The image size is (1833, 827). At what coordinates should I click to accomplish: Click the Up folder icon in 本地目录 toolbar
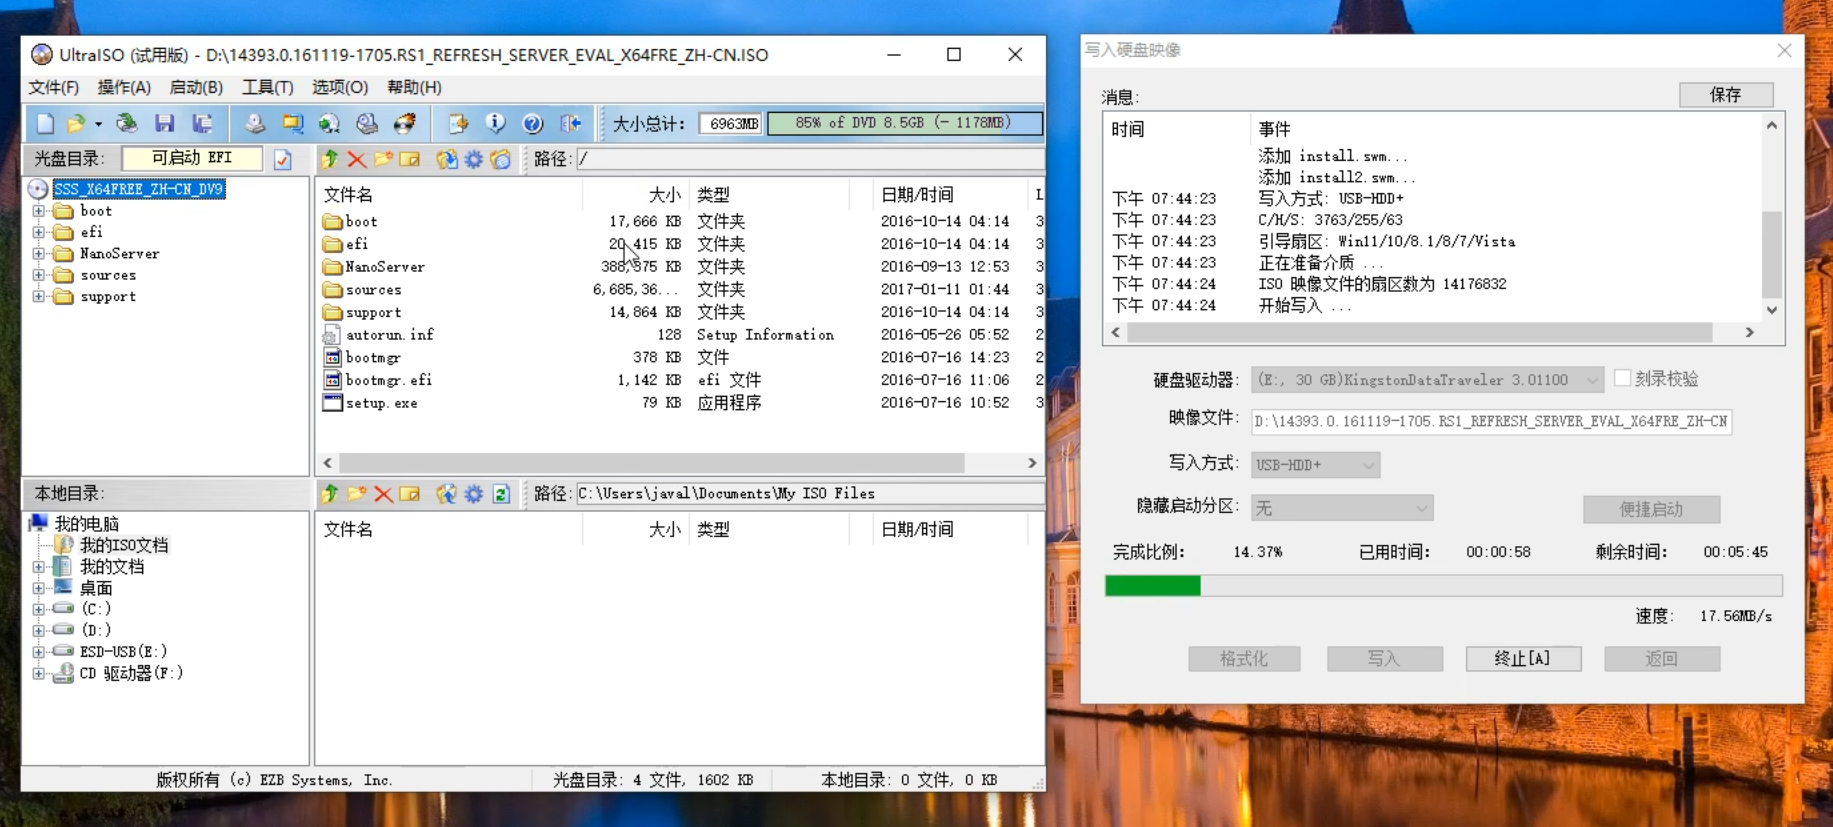point(329,493)
